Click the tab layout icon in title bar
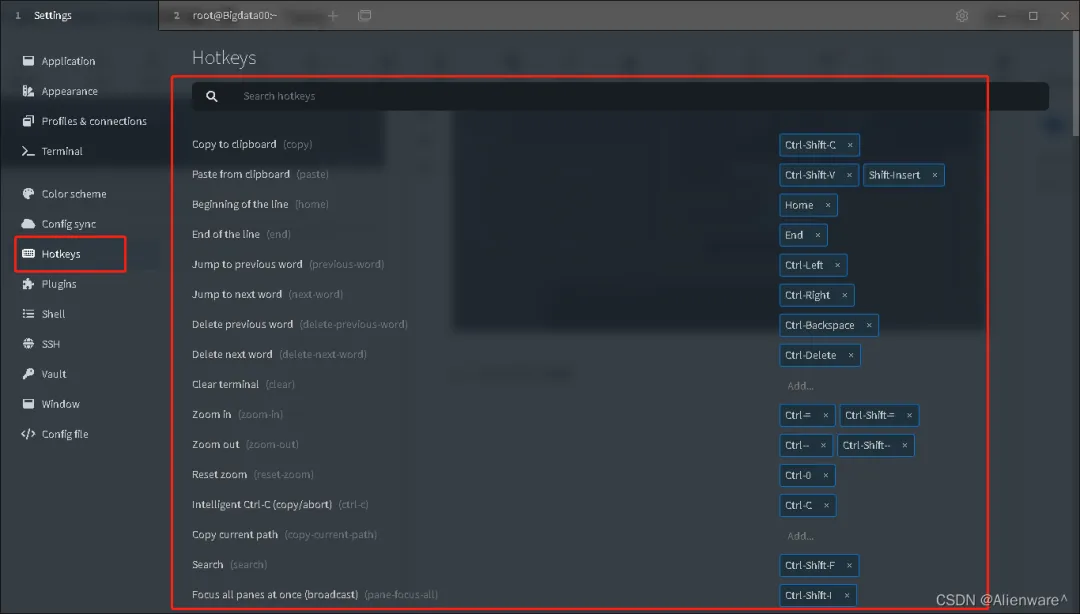 (x=364, y=15)
